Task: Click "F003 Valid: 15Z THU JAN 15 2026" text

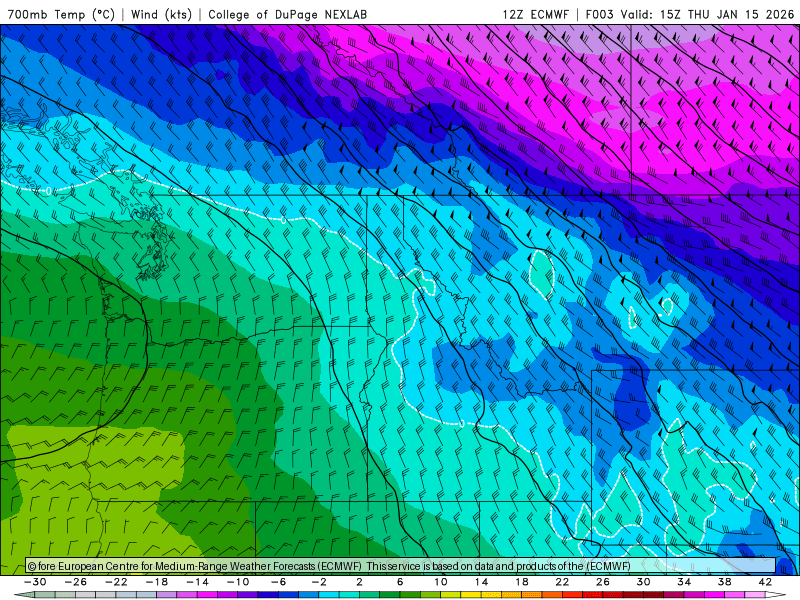Action: [x=690, y=15]
